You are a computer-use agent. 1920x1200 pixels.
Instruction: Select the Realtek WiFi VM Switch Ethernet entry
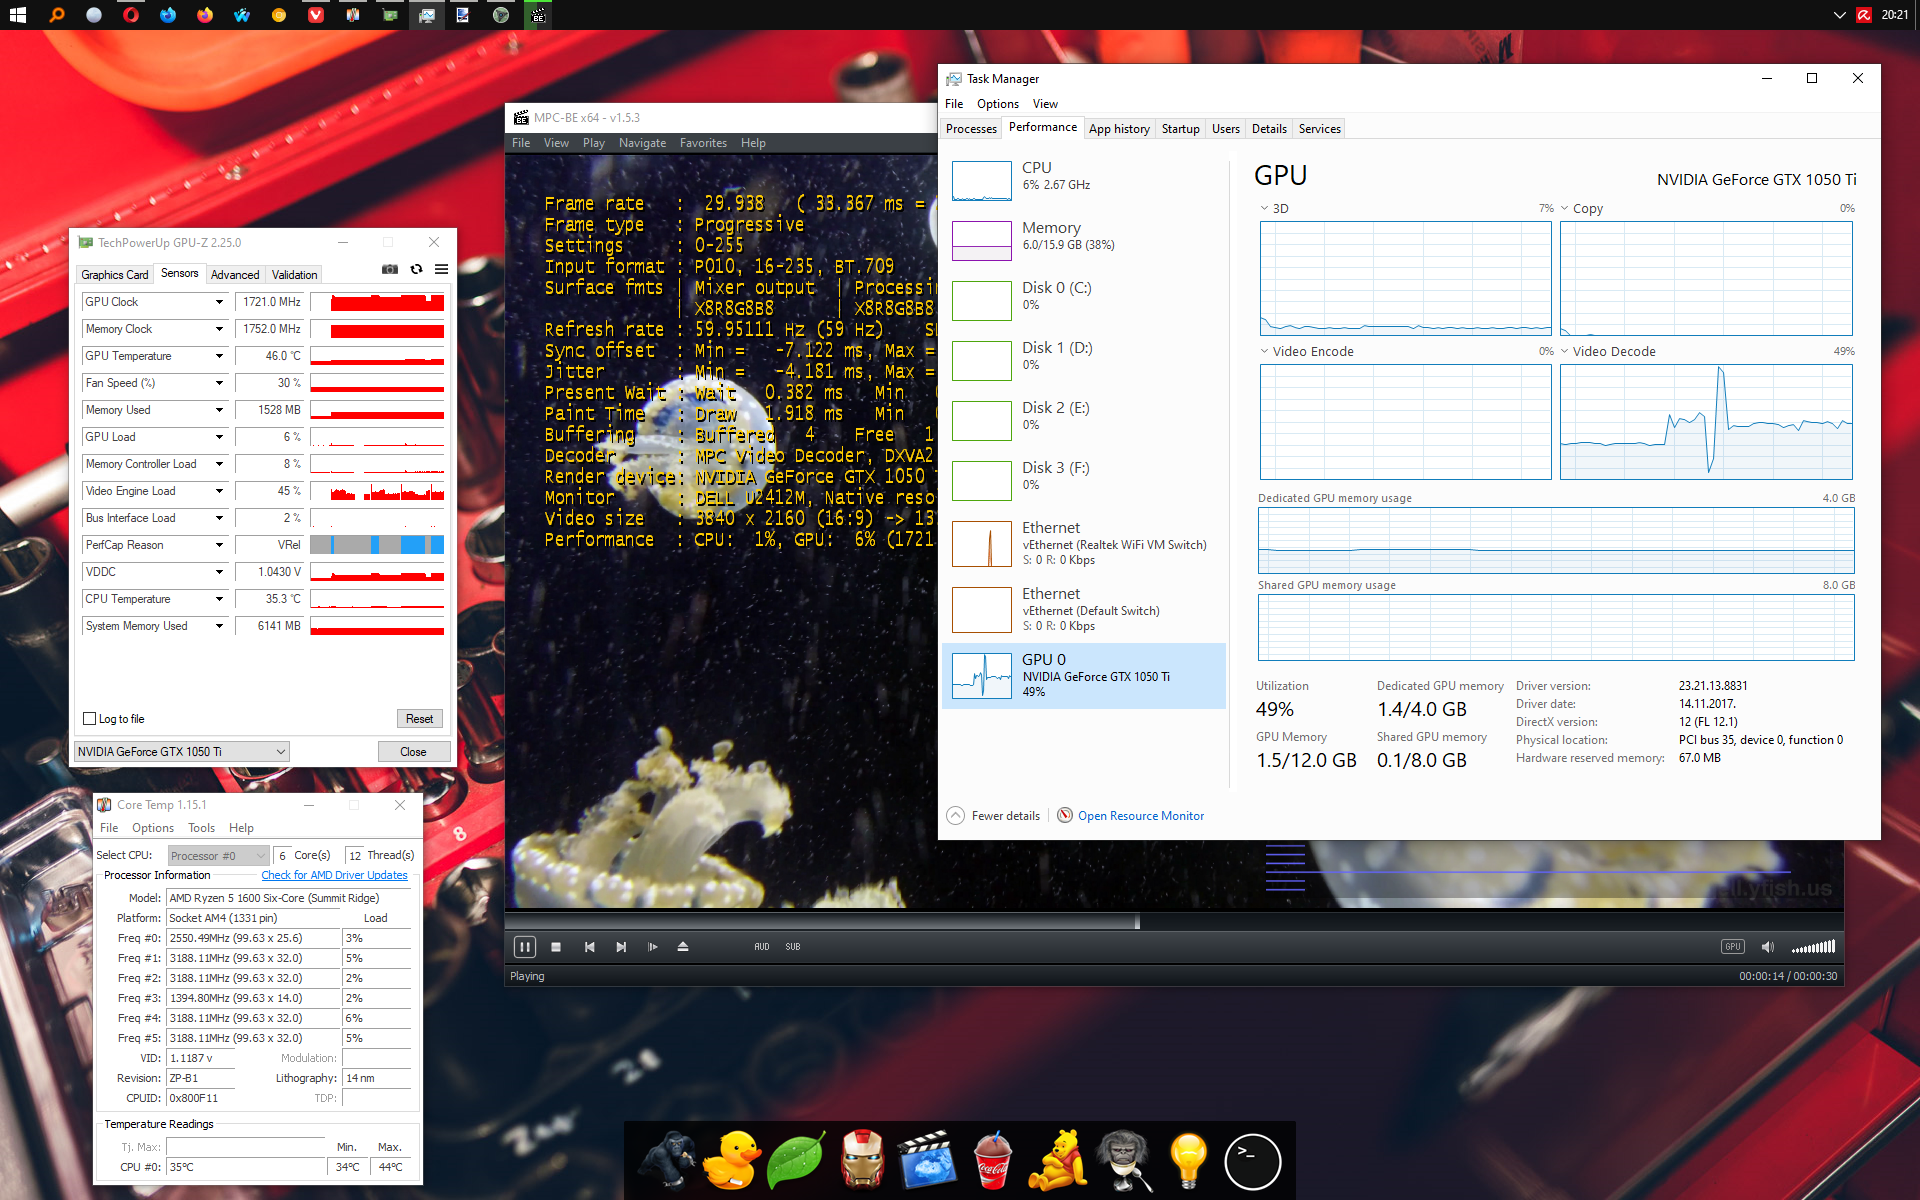(x=1084, y=544)
